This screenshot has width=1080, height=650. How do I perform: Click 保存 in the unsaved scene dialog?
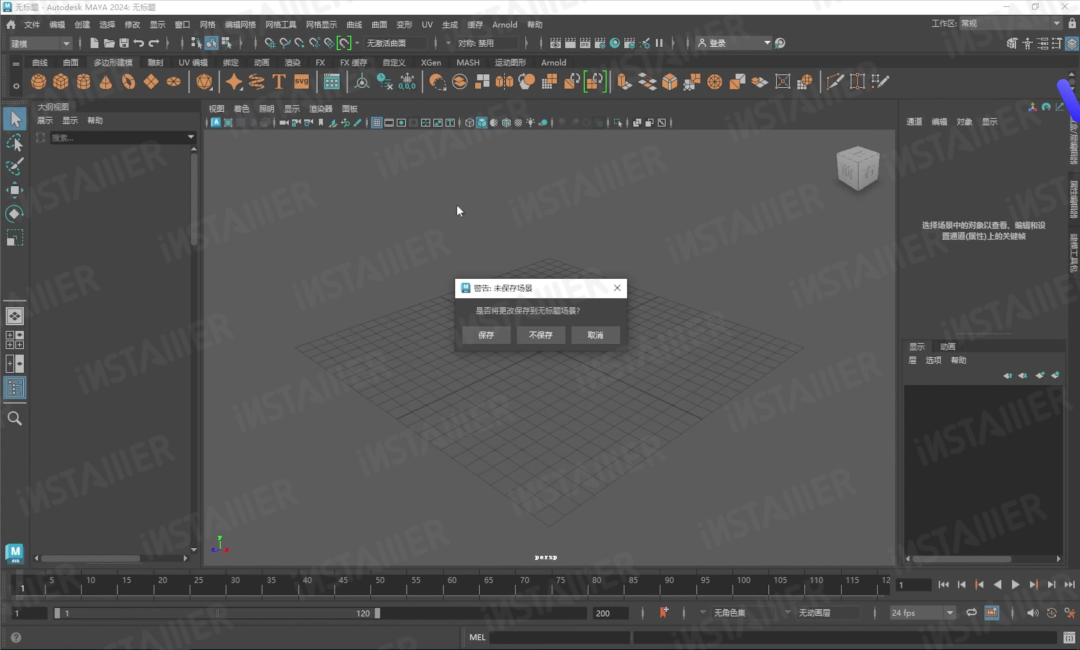(486, 335)
